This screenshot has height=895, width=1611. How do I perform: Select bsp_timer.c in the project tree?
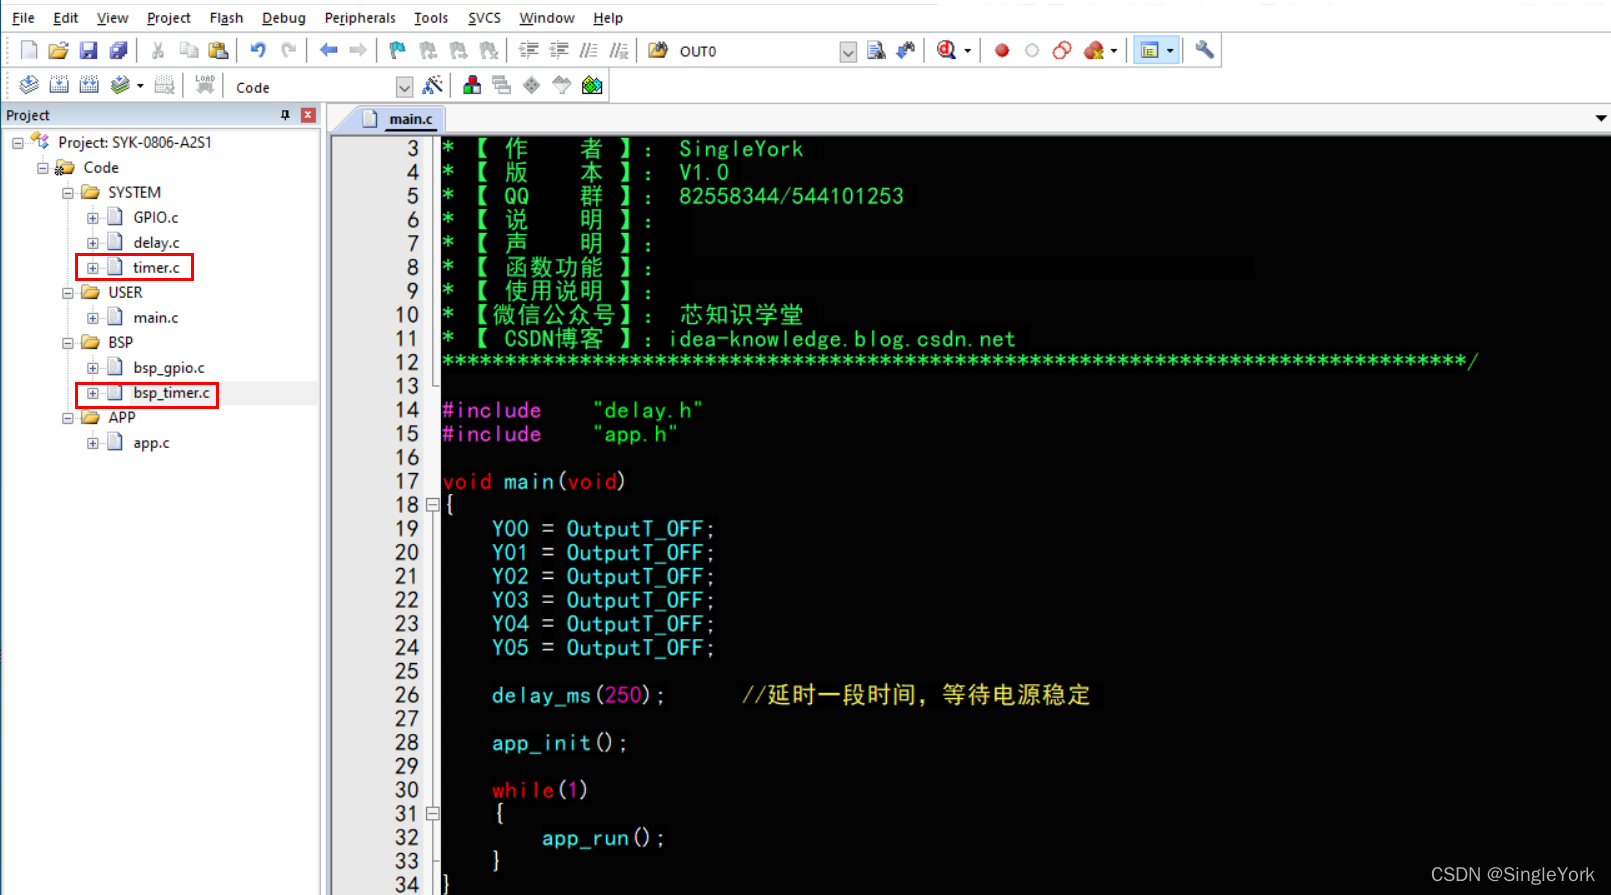[x=171, y=393]
